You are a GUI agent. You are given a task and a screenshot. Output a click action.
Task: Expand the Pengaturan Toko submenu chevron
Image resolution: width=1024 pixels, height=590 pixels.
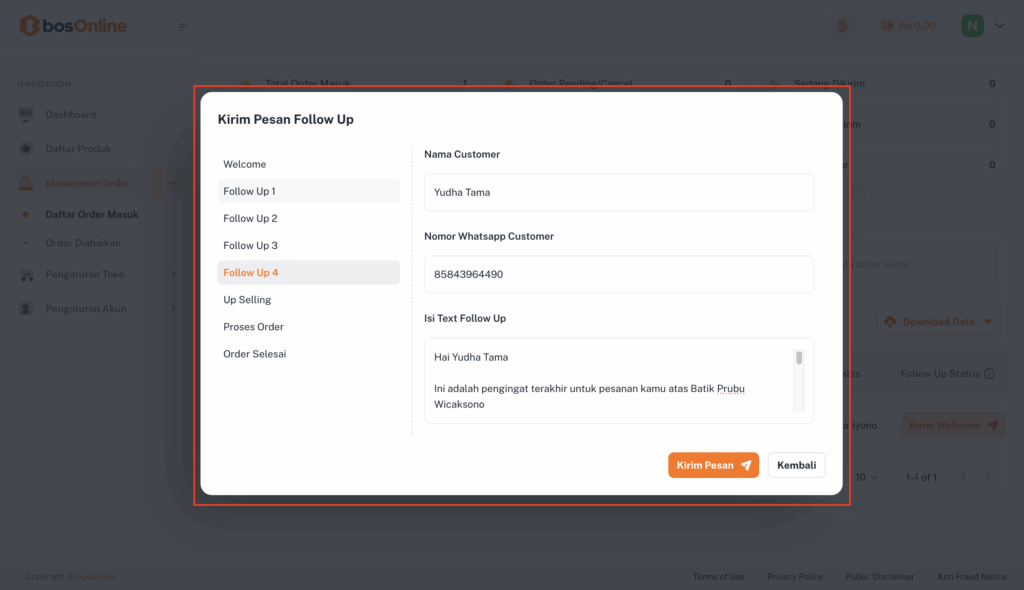[x=173, y=275]
